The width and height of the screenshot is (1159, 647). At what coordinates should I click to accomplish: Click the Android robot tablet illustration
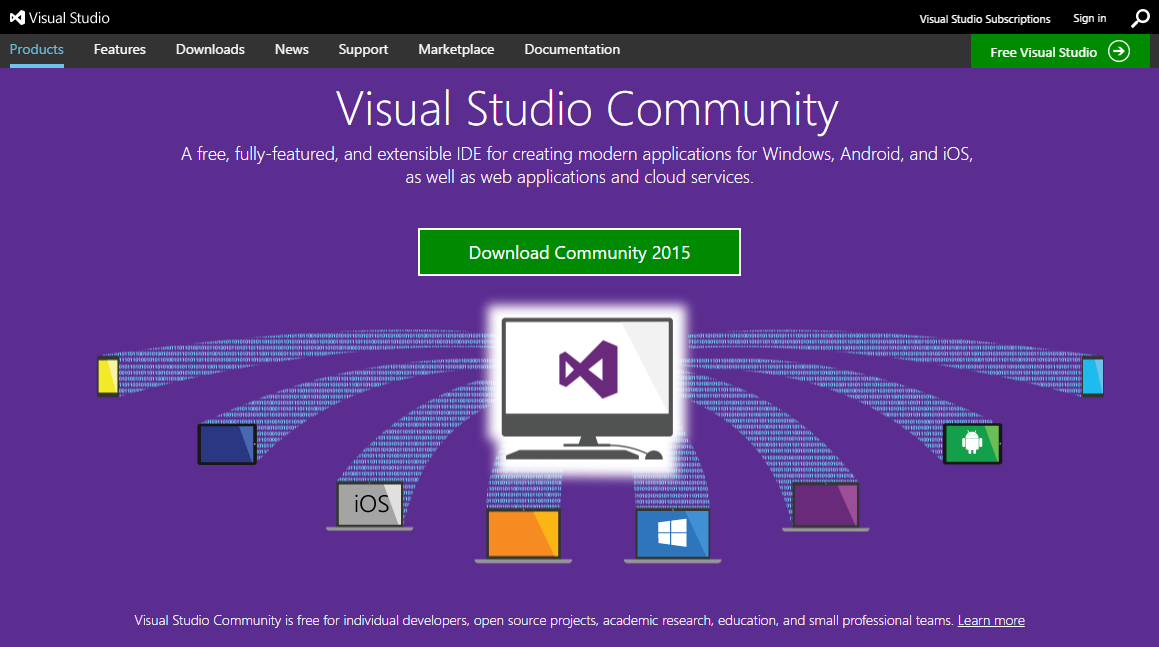point(972,443)
